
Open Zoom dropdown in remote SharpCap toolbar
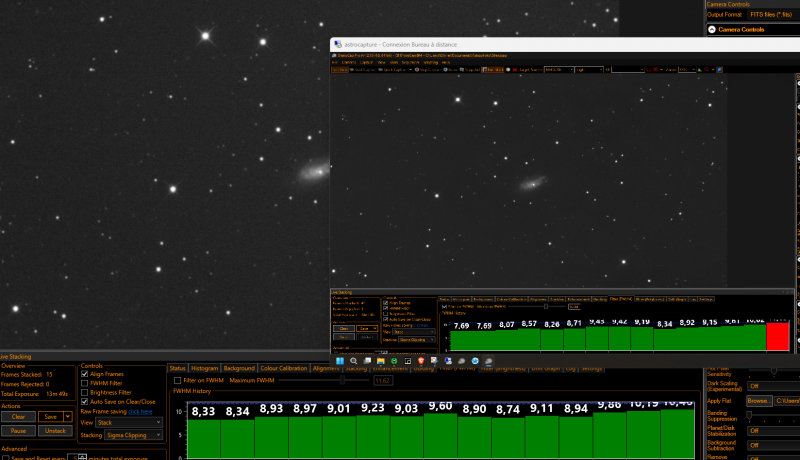pos(687,69)
